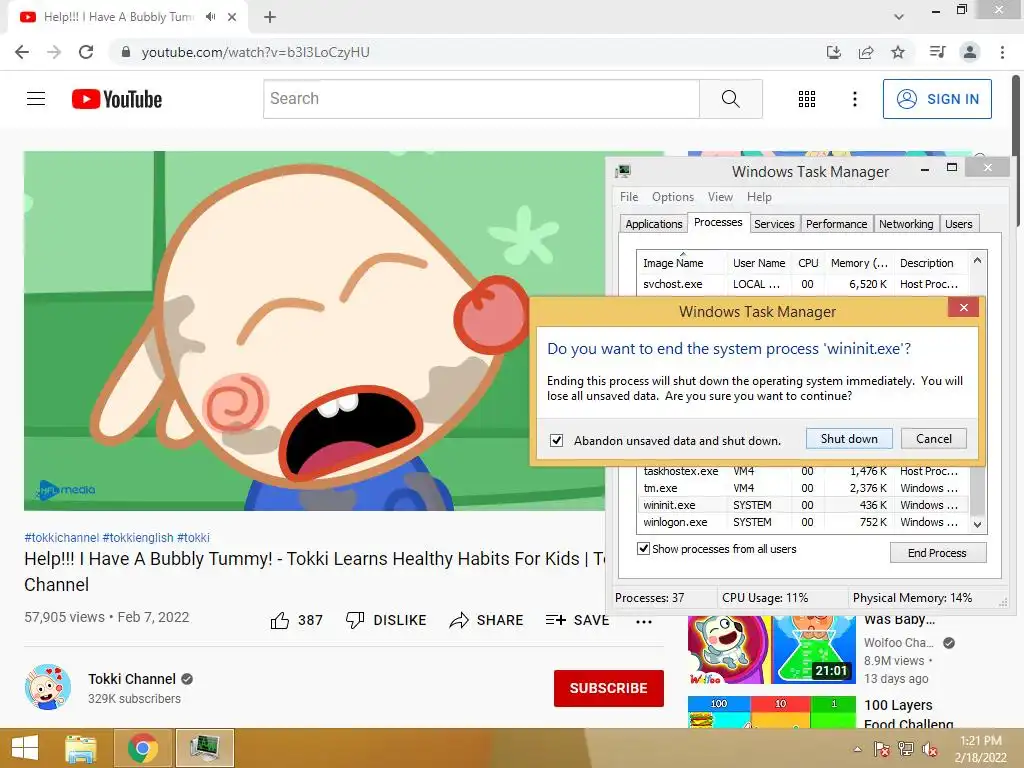Open the File menu in Task Manager
The image size is (1024, 768).
(x=629, y=197)
